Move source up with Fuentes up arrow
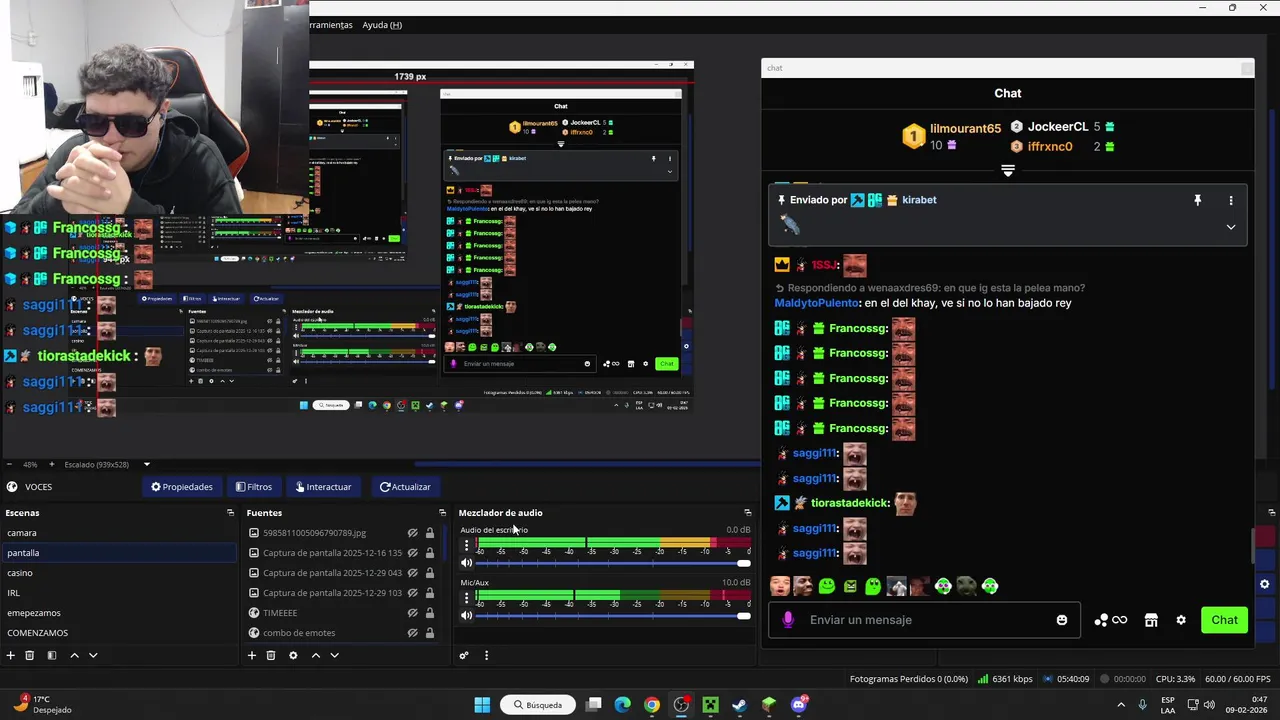1280x720 pixels. (x=316, y=655)
